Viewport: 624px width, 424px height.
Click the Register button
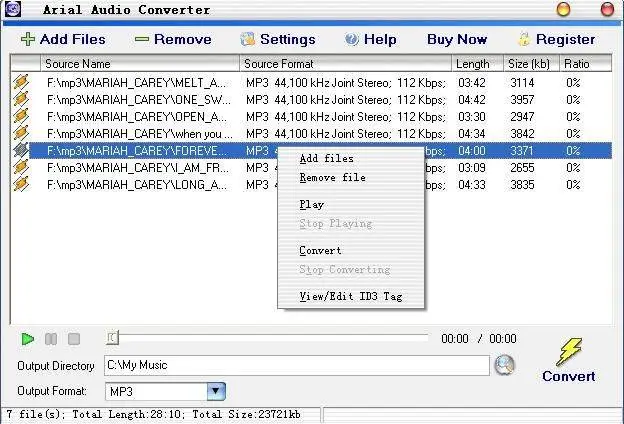[x=557, y=39]
